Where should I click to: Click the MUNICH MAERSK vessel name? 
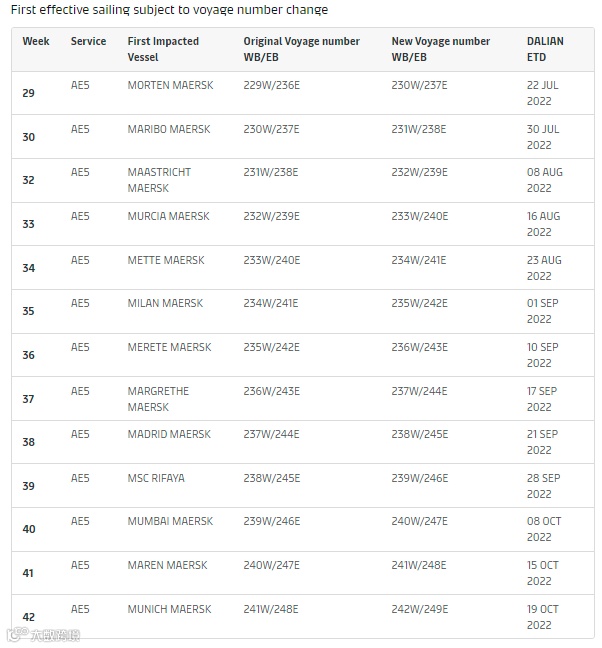point(169,609)
